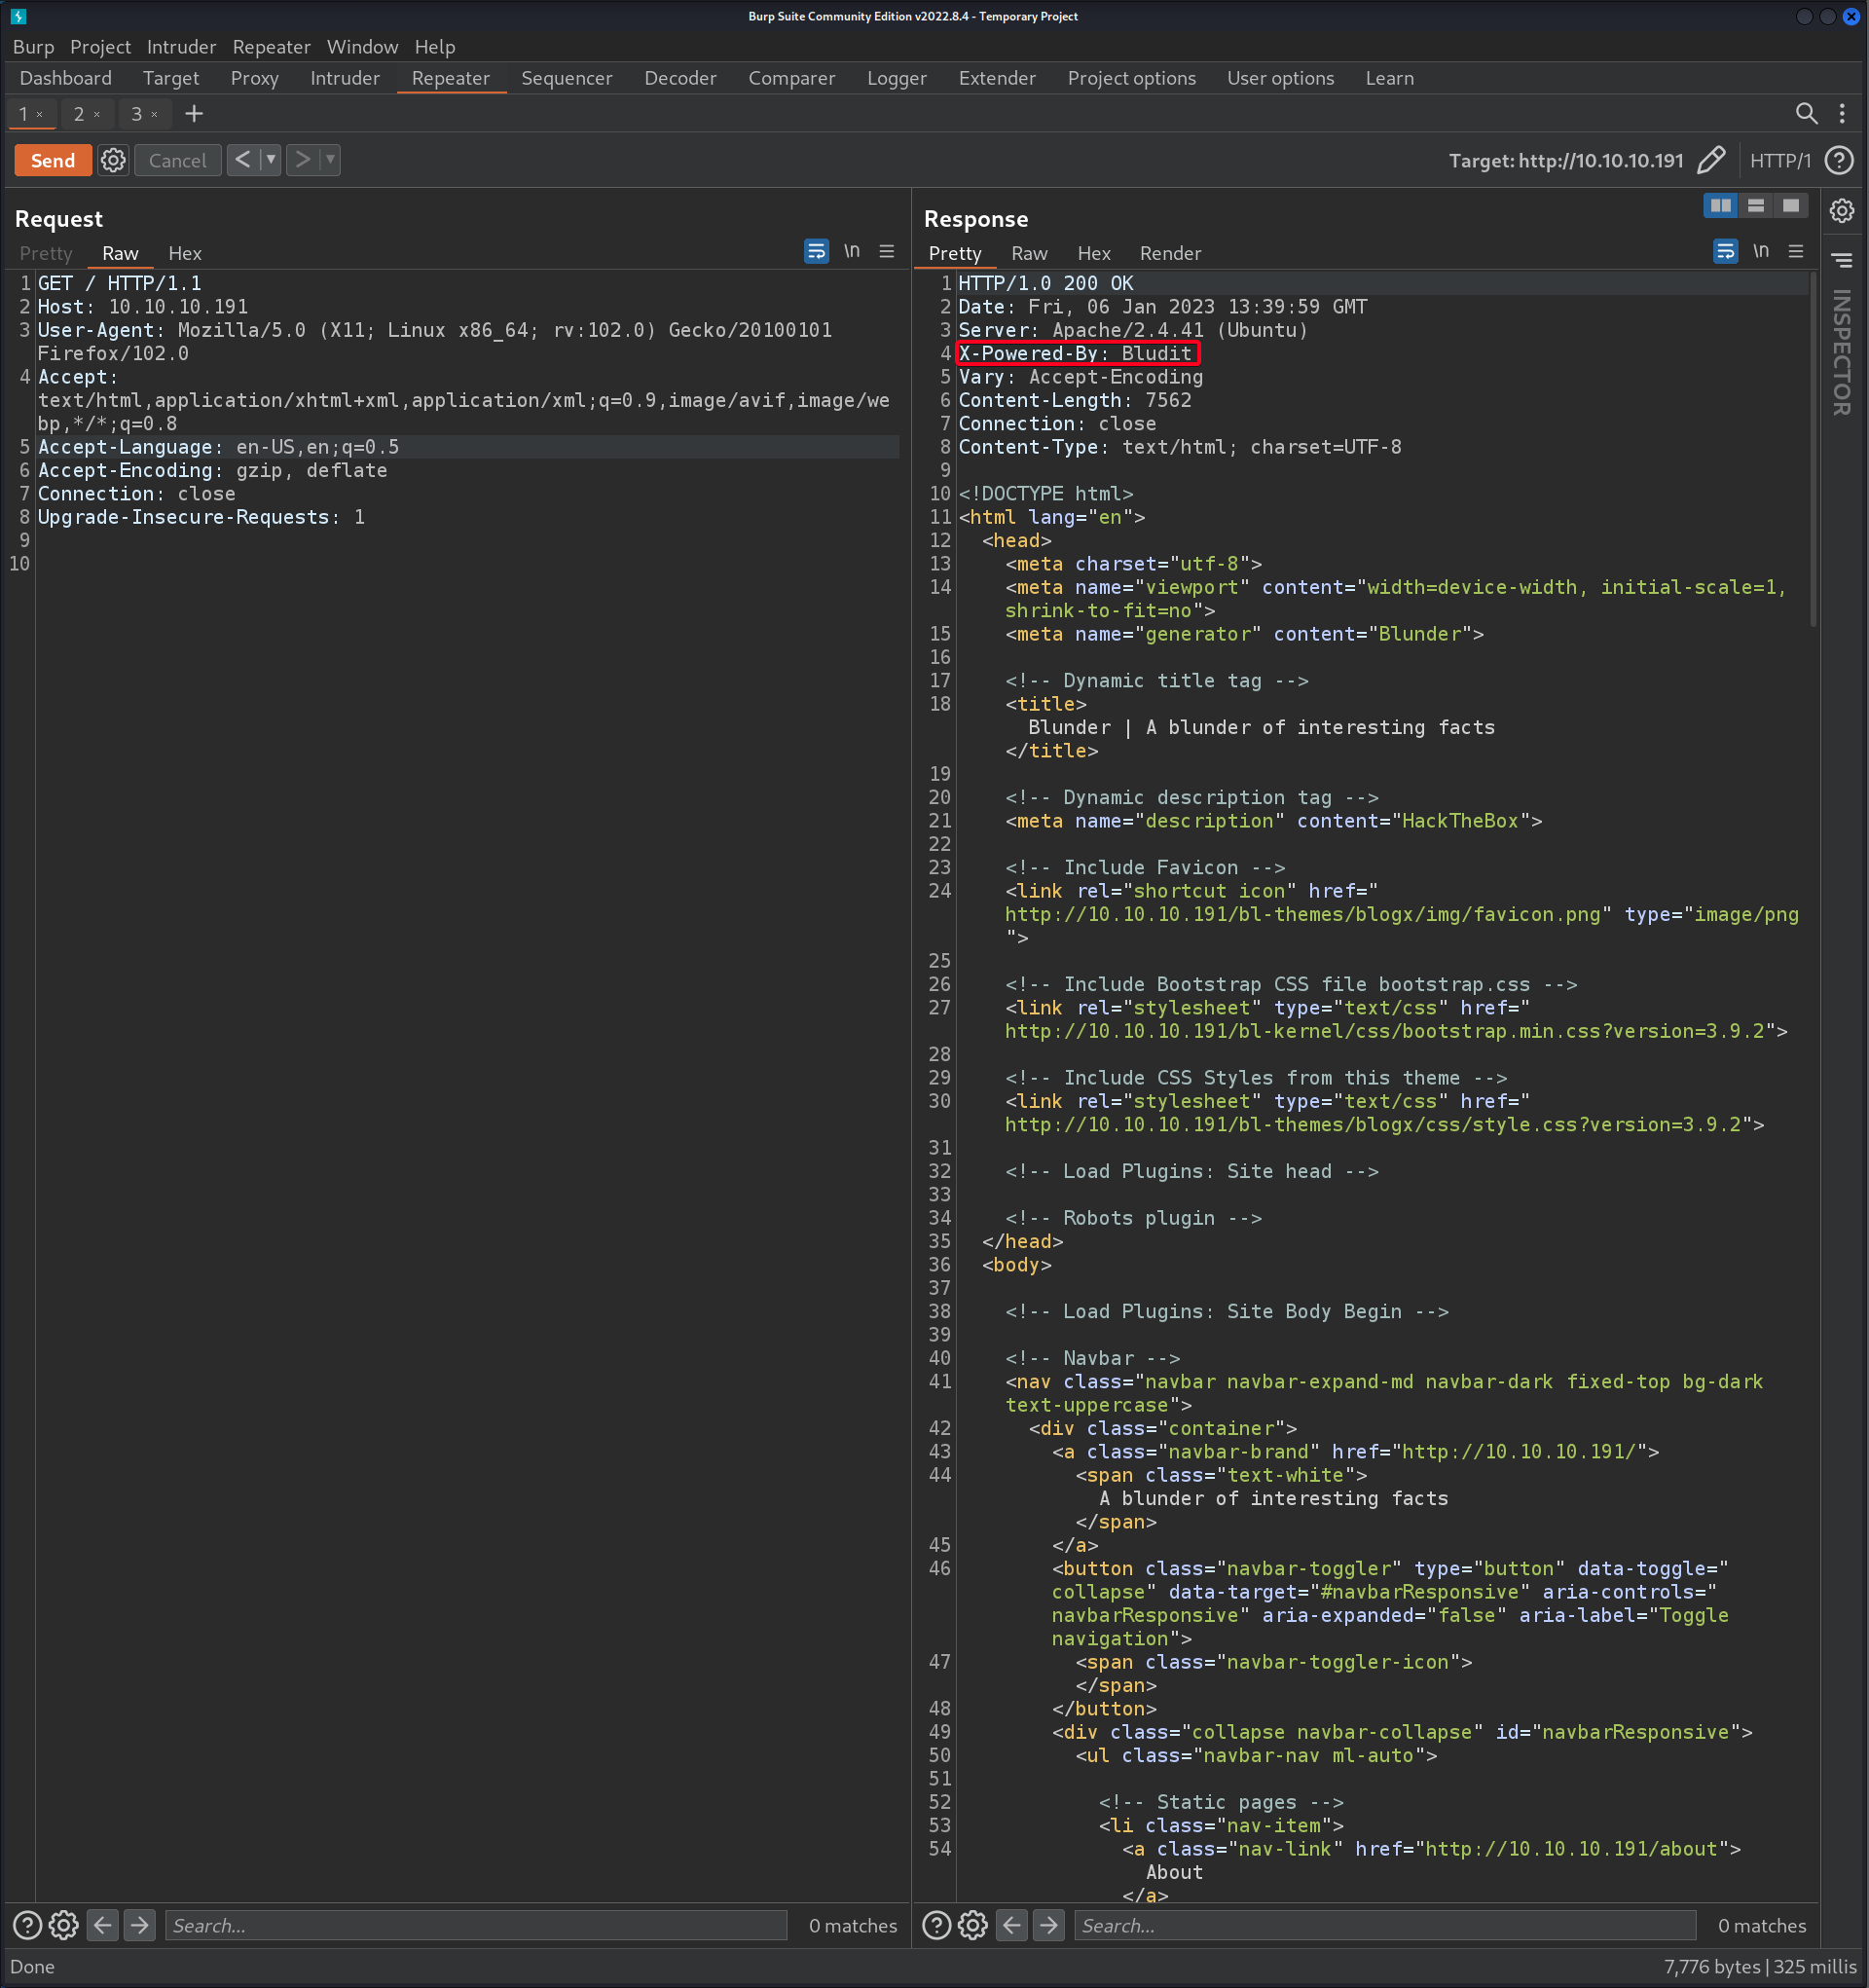This screenshot has height=1988, width=1869.
Task: Switch response to side-by-side layout icon
Action: 1720,205
